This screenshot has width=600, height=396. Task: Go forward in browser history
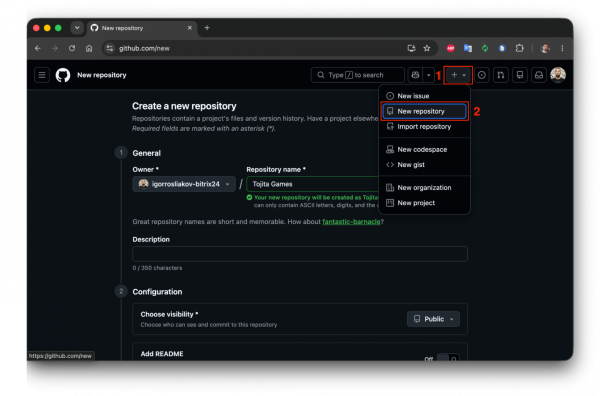pyautogui.click(x=55, y=48)
